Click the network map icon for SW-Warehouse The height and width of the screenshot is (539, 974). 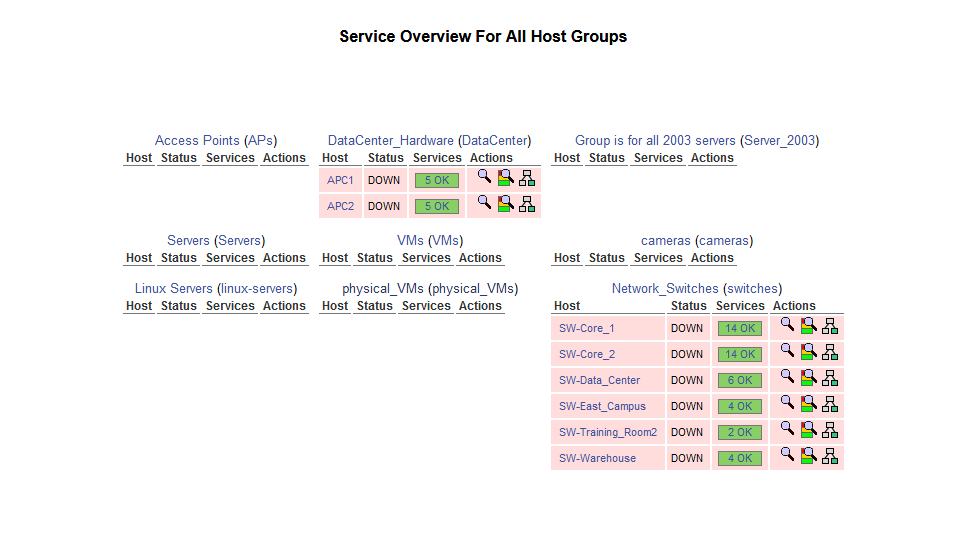(830, 456)
